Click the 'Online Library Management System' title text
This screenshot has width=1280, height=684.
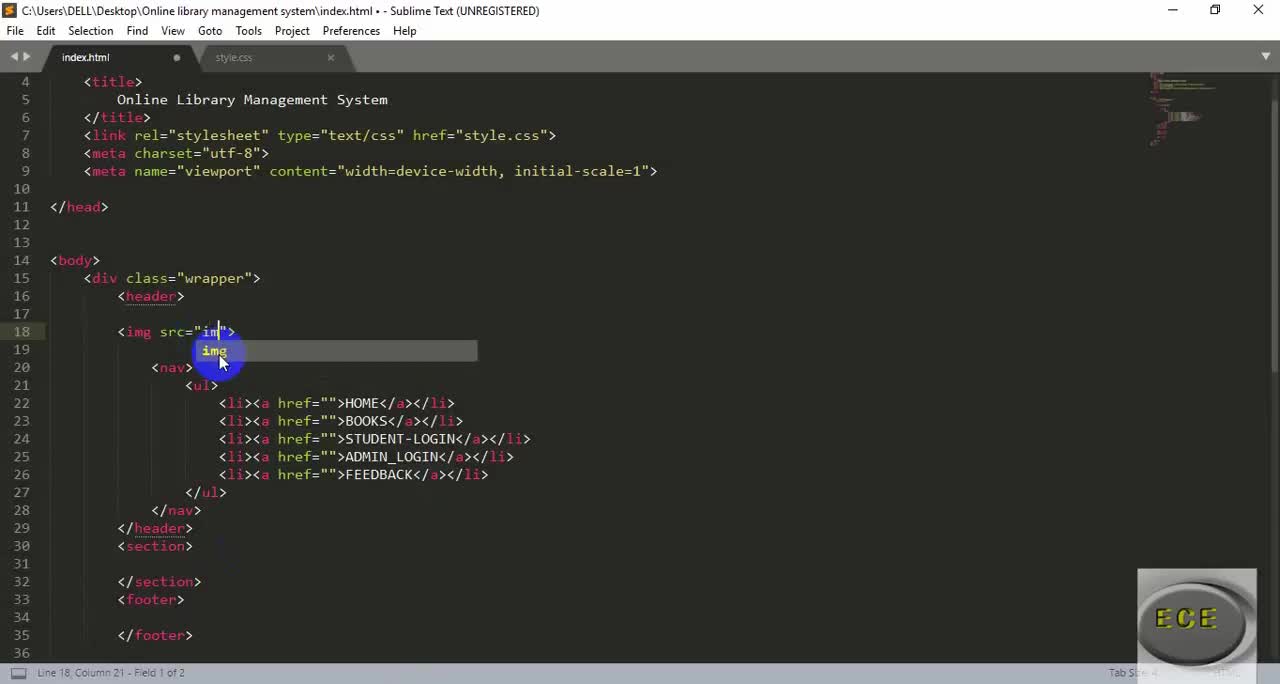coord(252,100)
